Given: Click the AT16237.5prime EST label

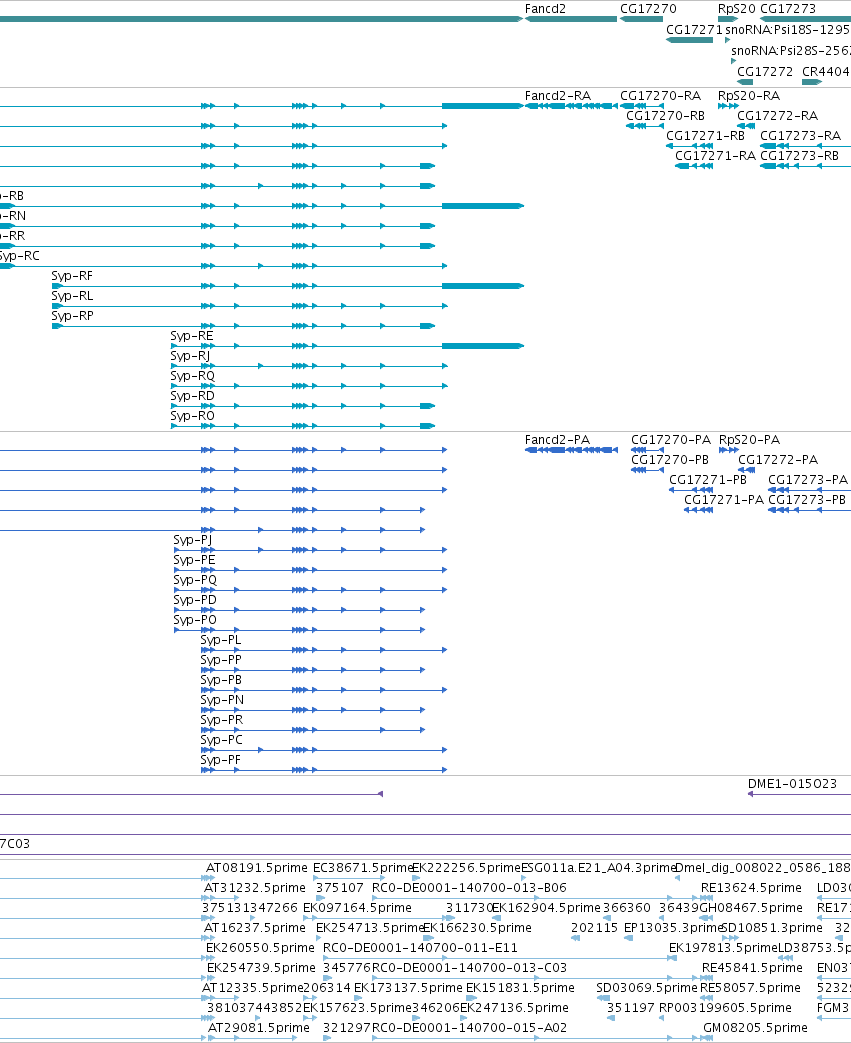Looking at the screenshot, I should tap(255, 928).
